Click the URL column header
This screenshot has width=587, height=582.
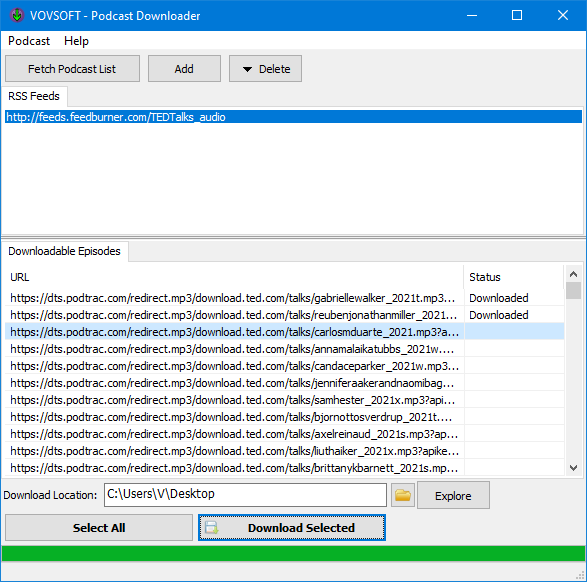click(234, 277)
